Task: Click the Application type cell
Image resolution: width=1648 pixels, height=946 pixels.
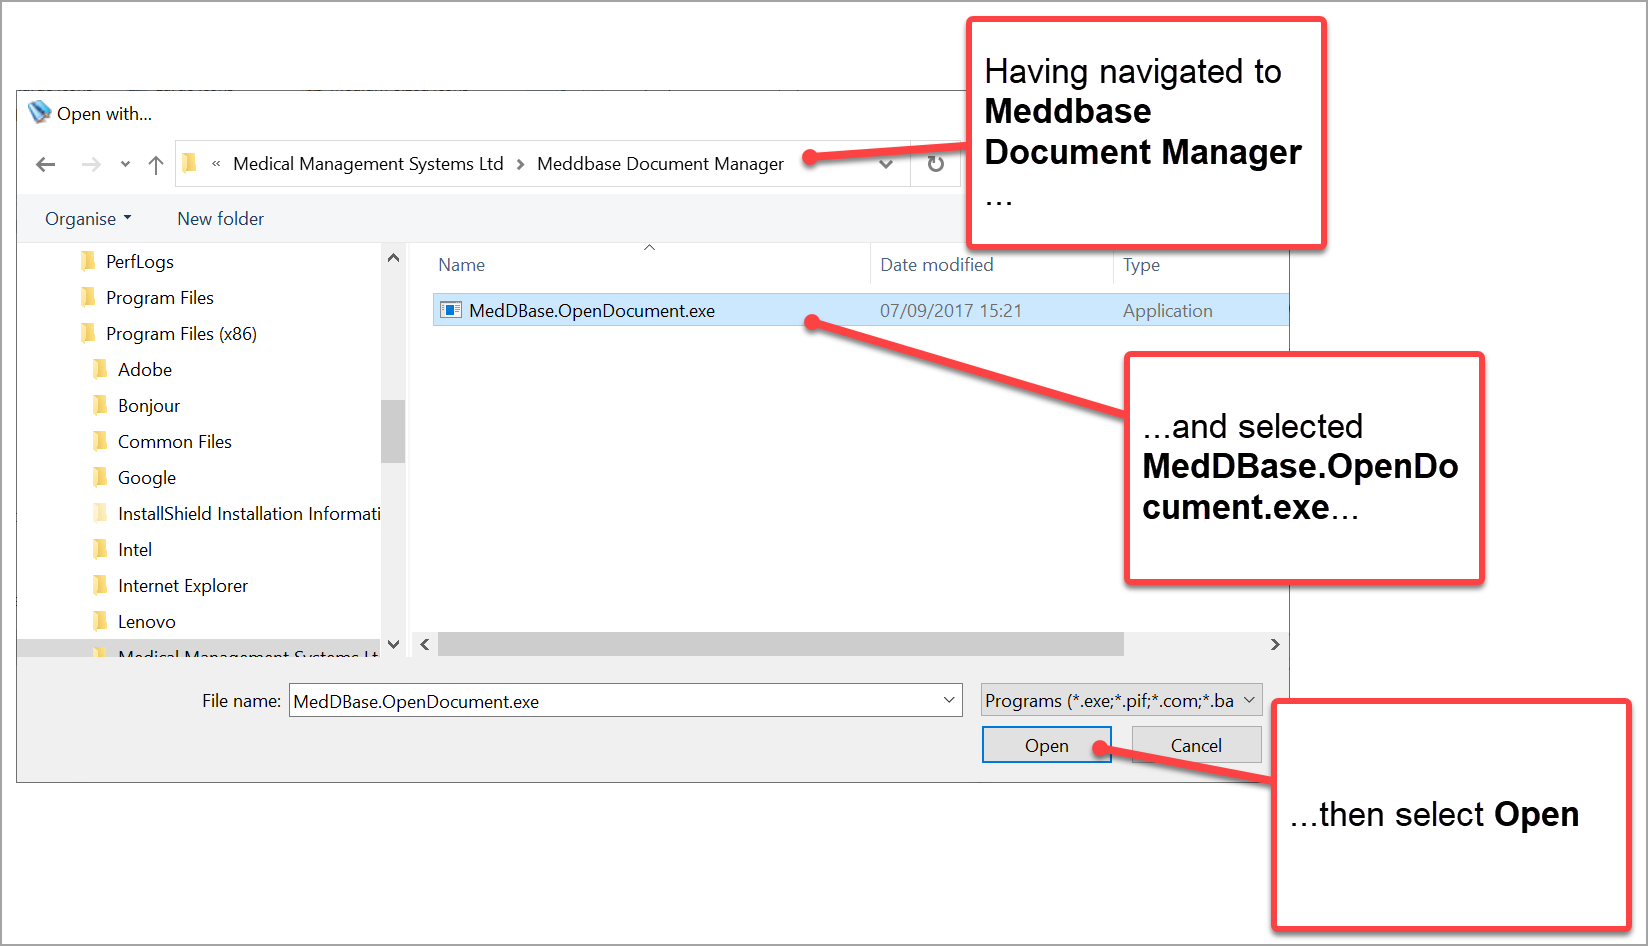Action: (1168, 311)
